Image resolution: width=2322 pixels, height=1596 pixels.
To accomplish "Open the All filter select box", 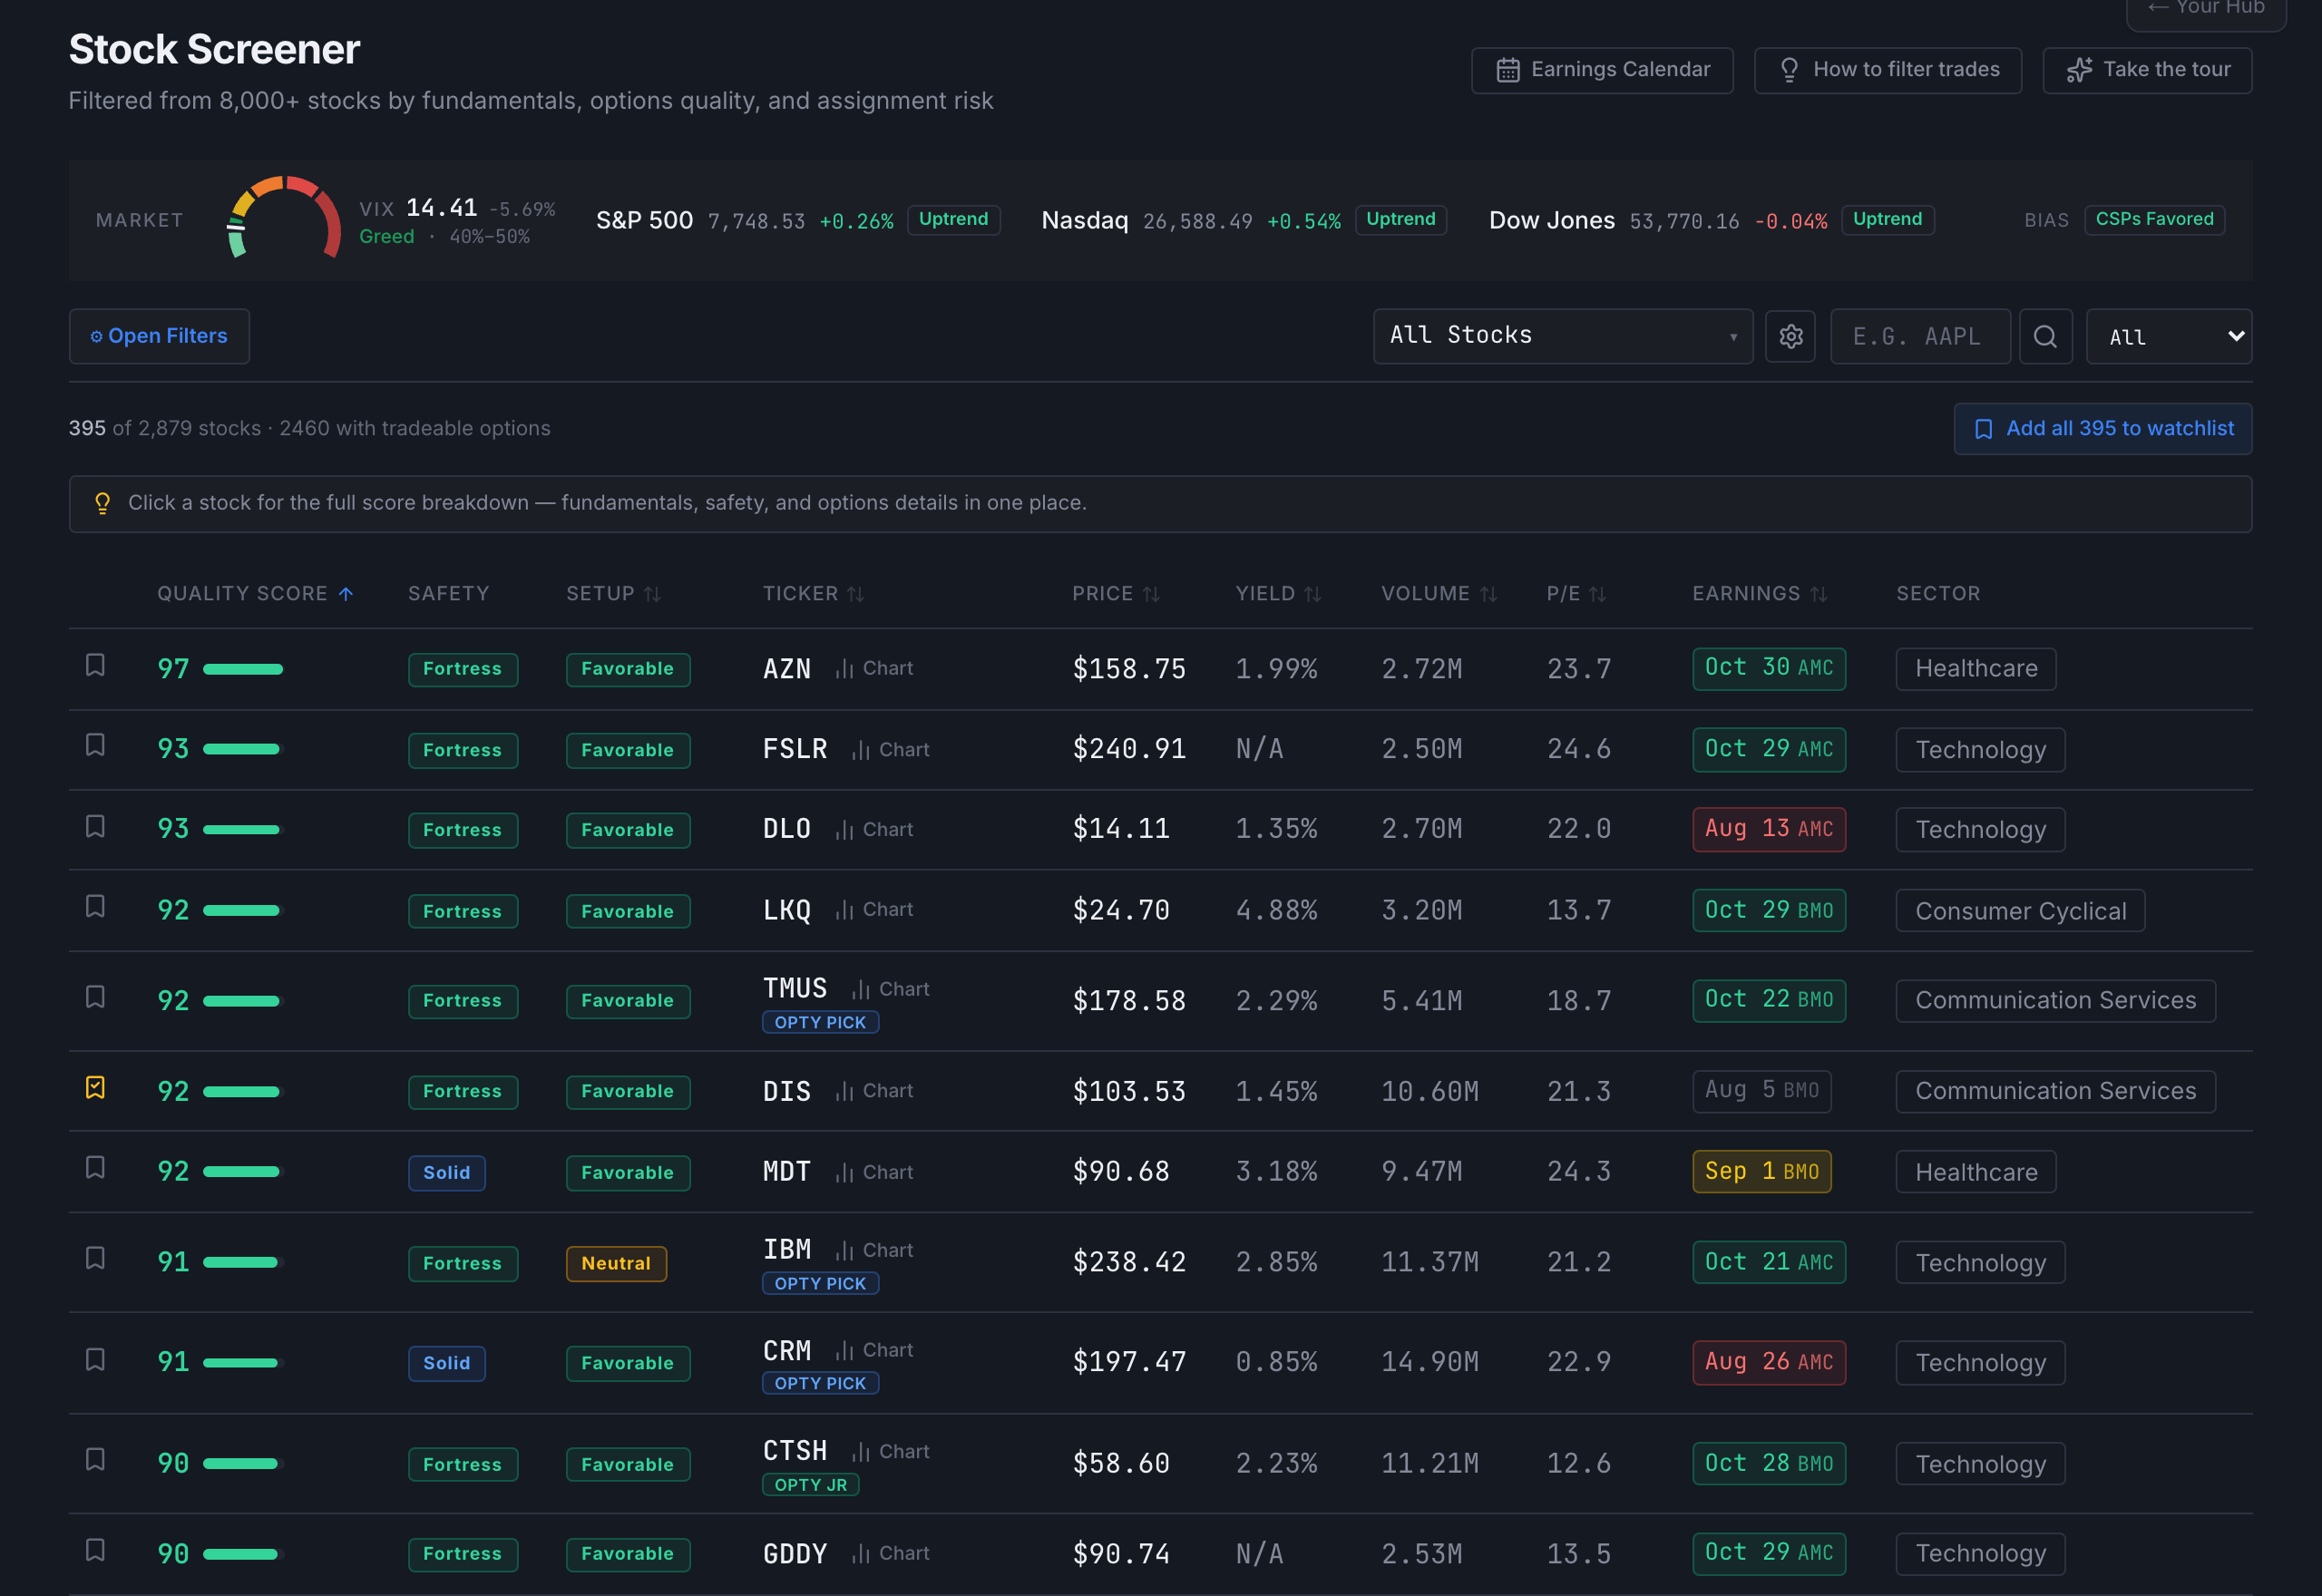I will (x=2169, y=336).
